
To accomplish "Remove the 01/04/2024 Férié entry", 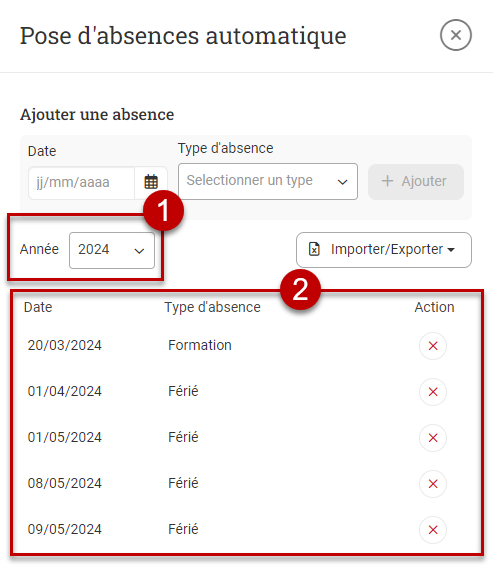I will (433, 392).
